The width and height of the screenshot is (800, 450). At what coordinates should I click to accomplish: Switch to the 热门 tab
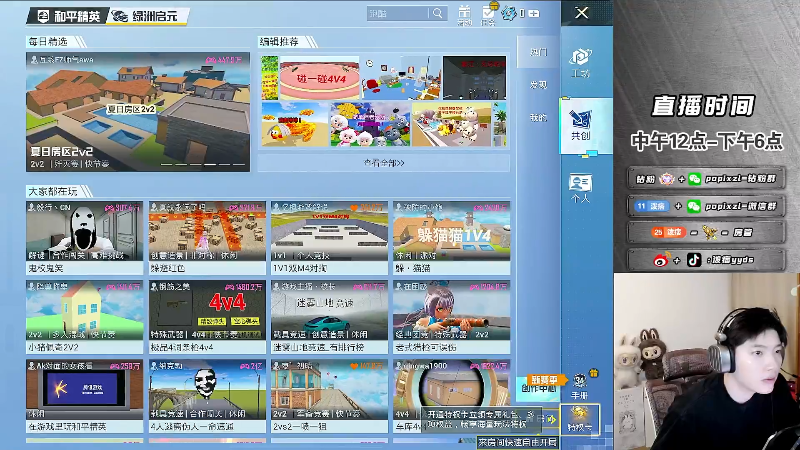538,52
